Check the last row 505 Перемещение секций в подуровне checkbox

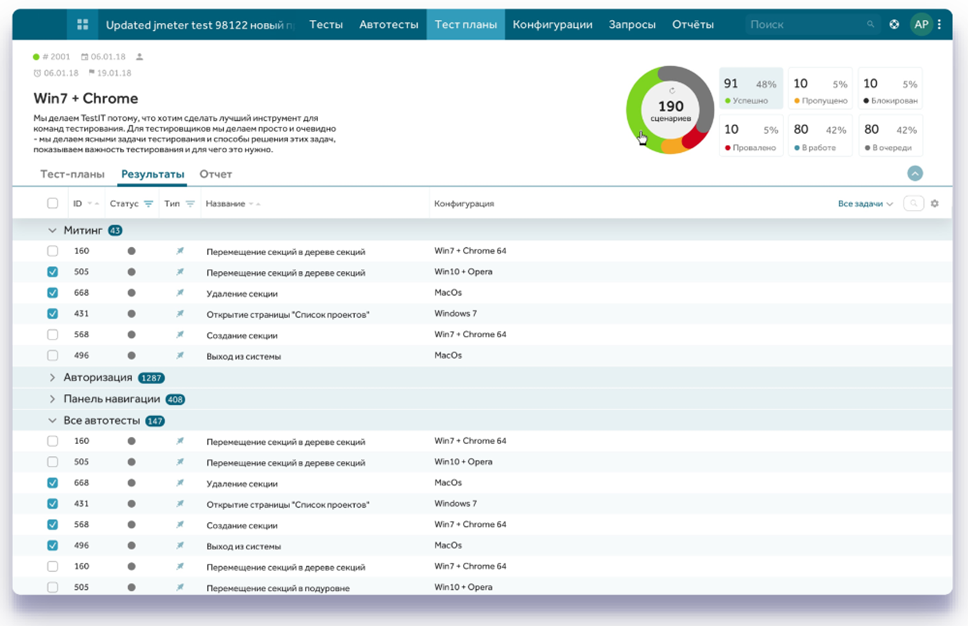[52, 587]
